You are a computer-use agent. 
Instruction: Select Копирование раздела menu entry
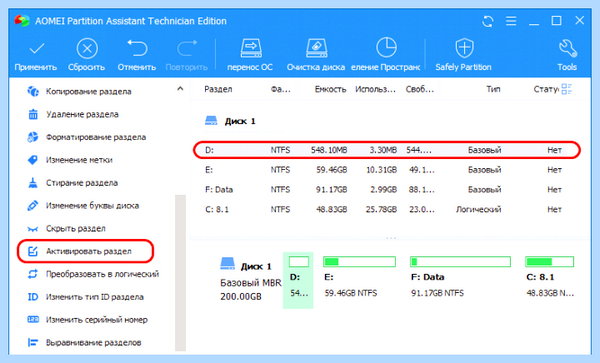(88, 91)
